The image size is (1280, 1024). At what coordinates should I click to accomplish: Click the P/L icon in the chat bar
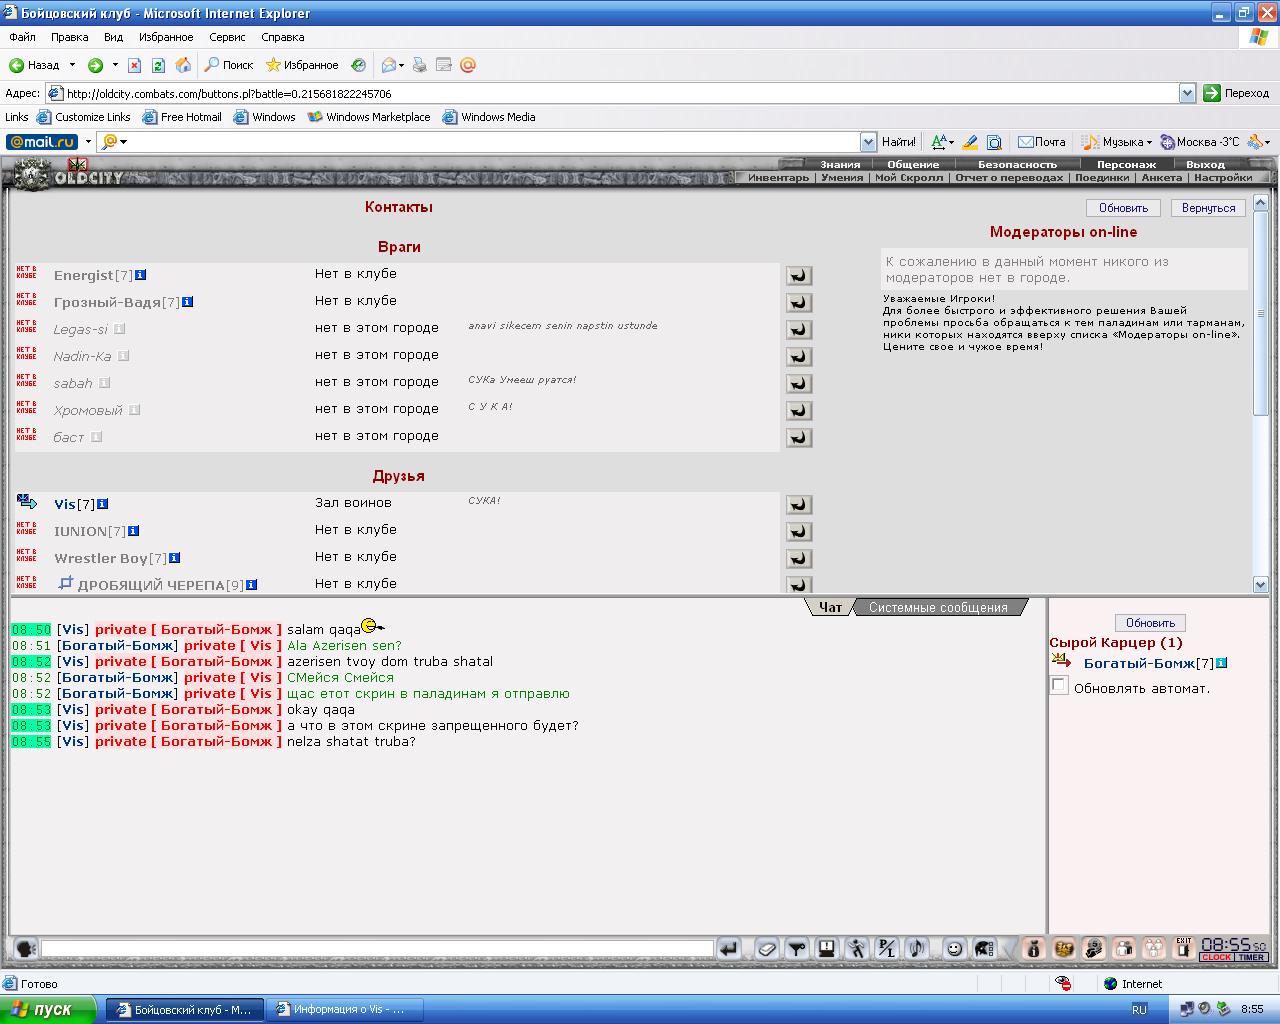[887, 948]
